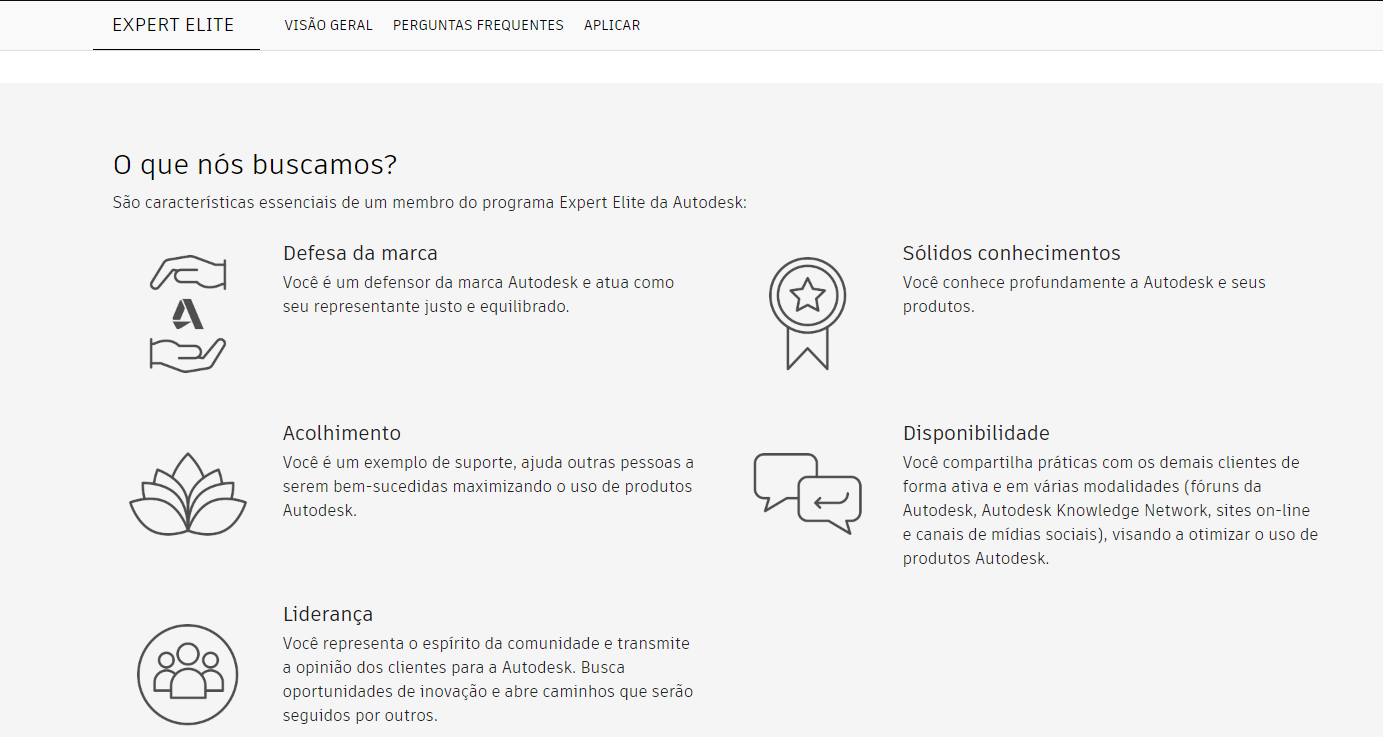Click the group of people Liderança icon
This screenshot has width=1383, height=737.
[x=188, y=674]
